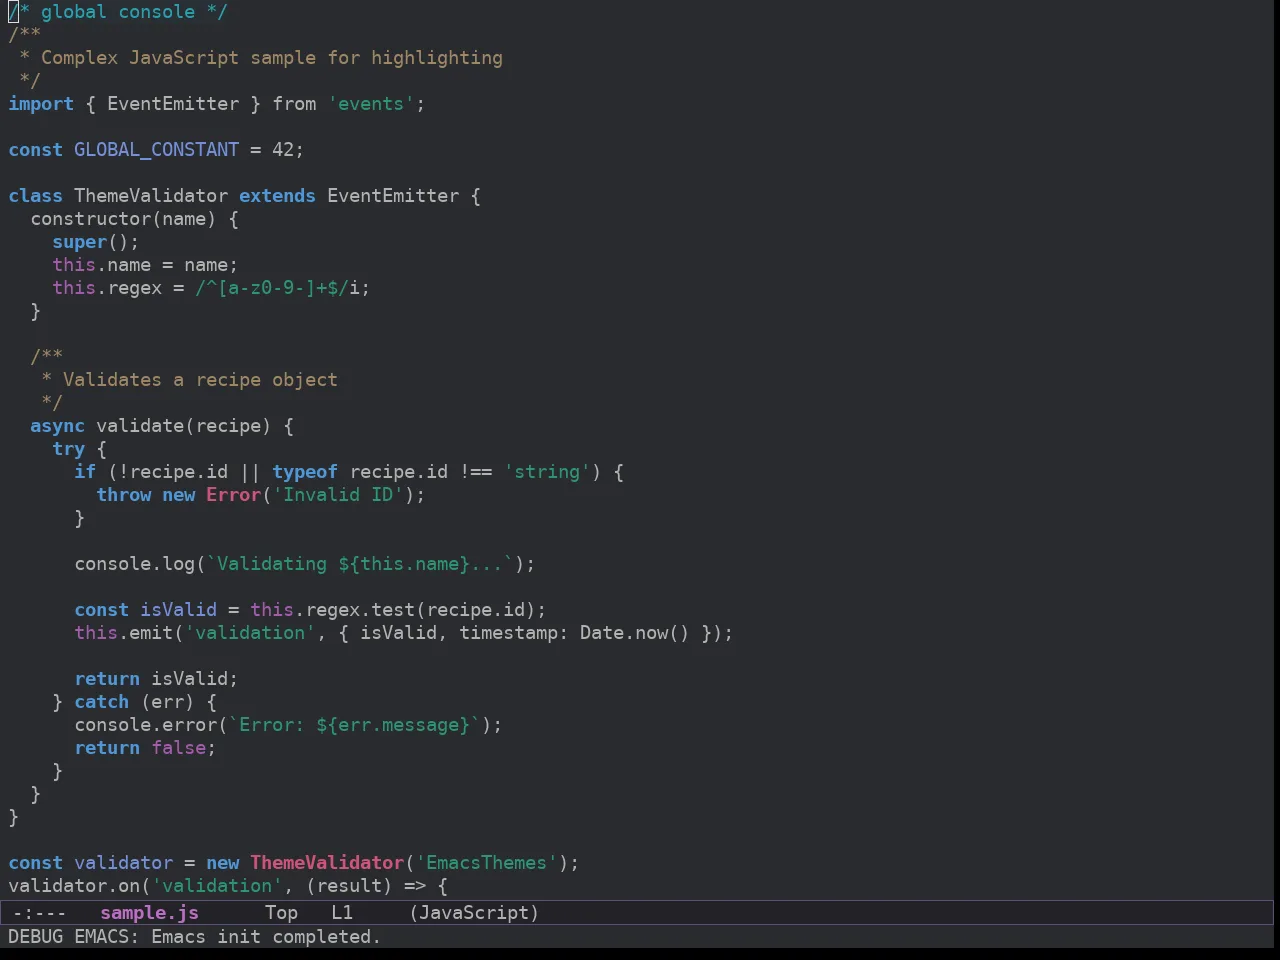Viewport: 1280px width, 960px height.
Task: Click the 'false' literal
Action: point(178,748)
